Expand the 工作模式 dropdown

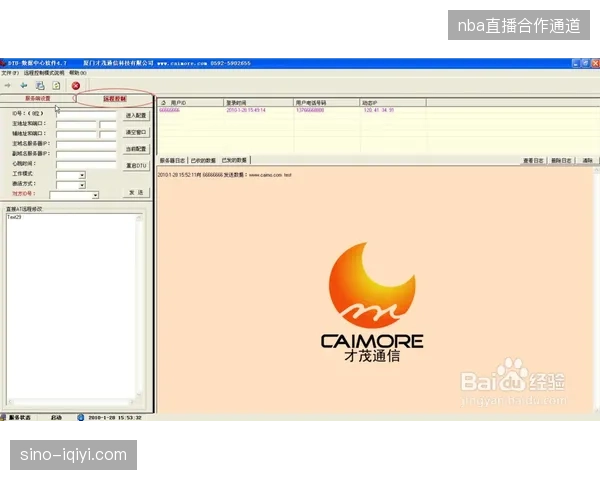[x=82, y=175]
